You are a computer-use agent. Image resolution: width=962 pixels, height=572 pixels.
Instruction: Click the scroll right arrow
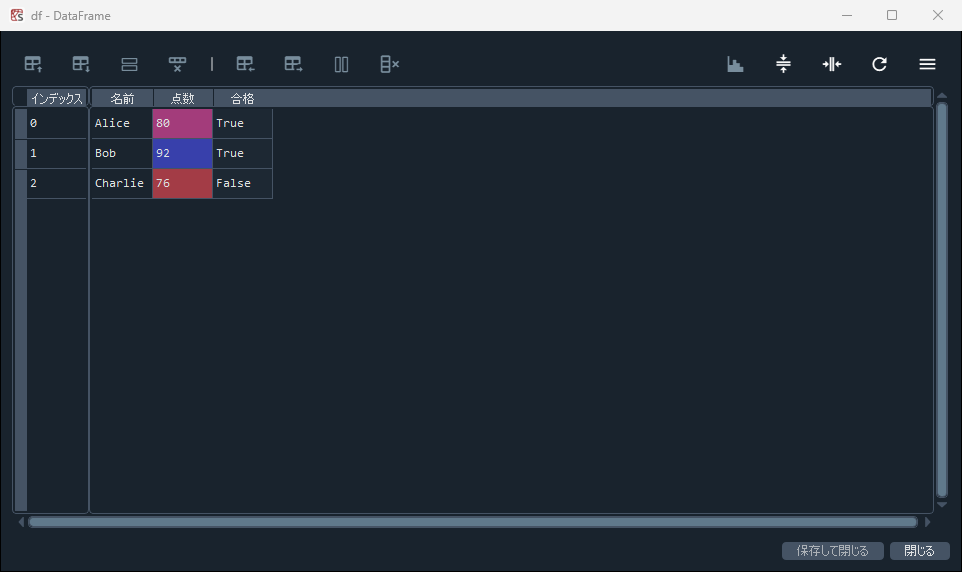click(927, 522)
